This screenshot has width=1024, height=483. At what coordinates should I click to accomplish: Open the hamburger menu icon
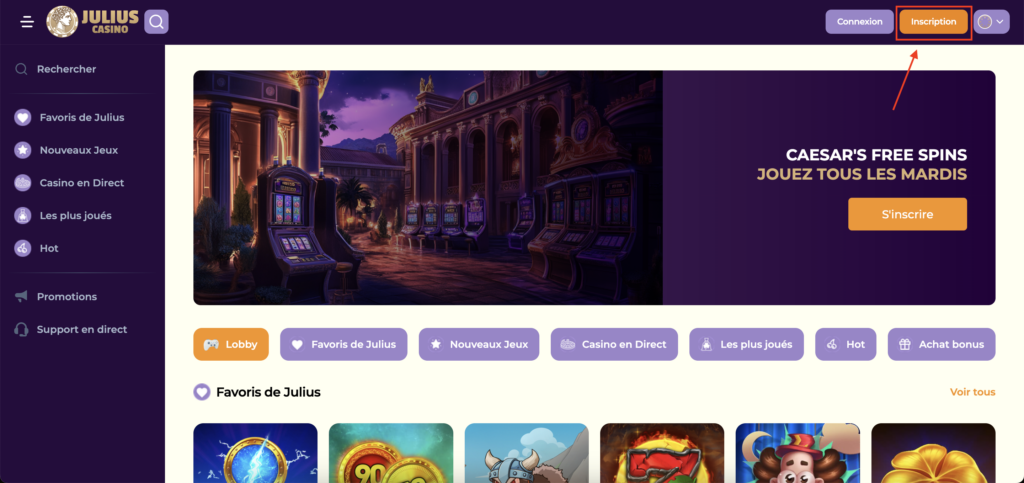click(27, 22)
